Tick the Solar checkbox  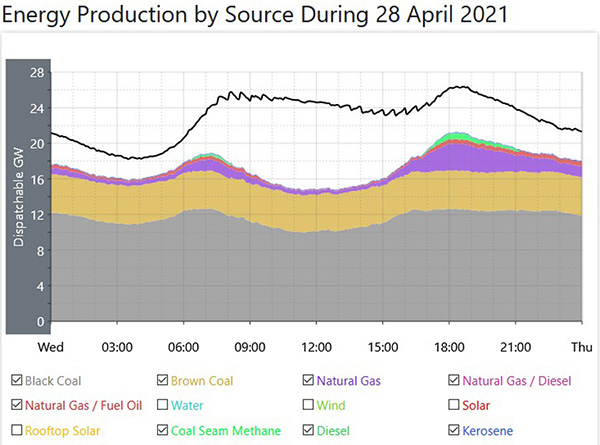pyautogui.click(x=456, y=406)
